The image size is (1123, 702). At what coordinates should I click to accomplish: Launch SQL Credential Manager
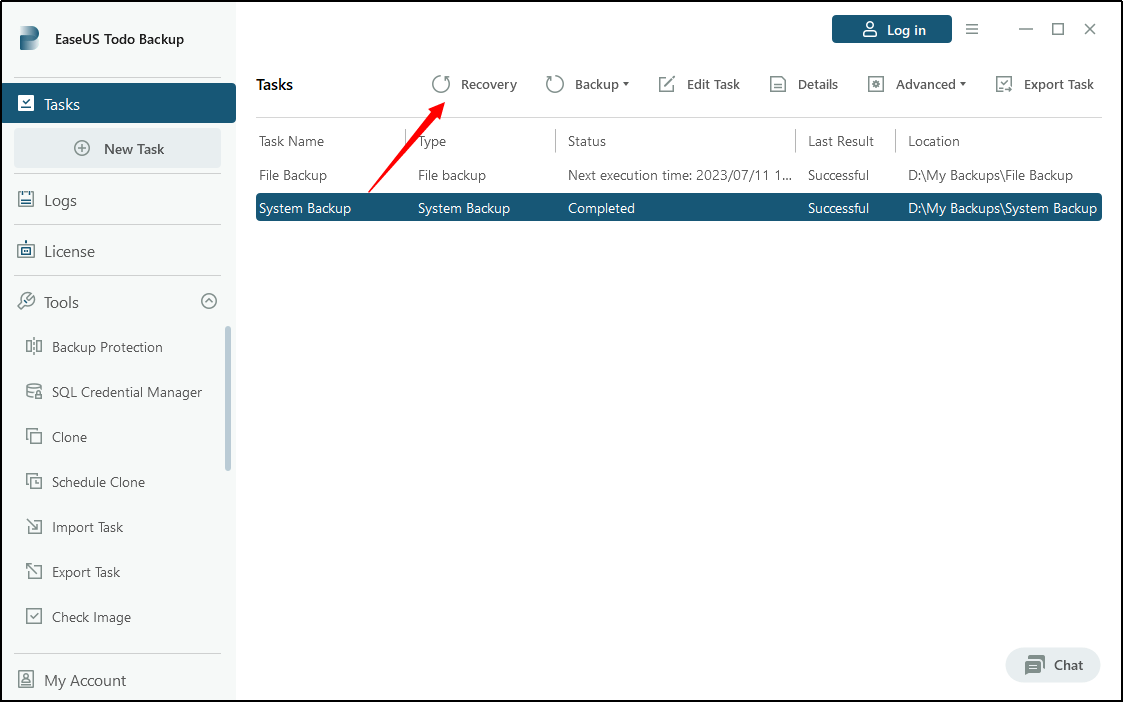coord(126,392)
